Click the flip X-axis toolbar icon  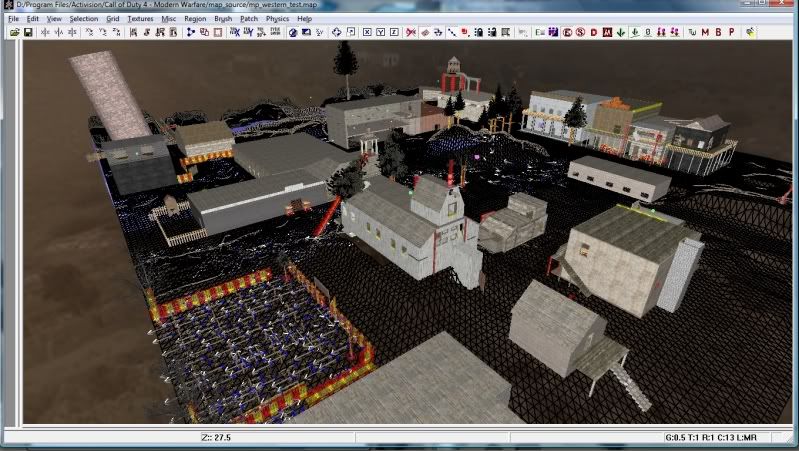tap(45, 32)
